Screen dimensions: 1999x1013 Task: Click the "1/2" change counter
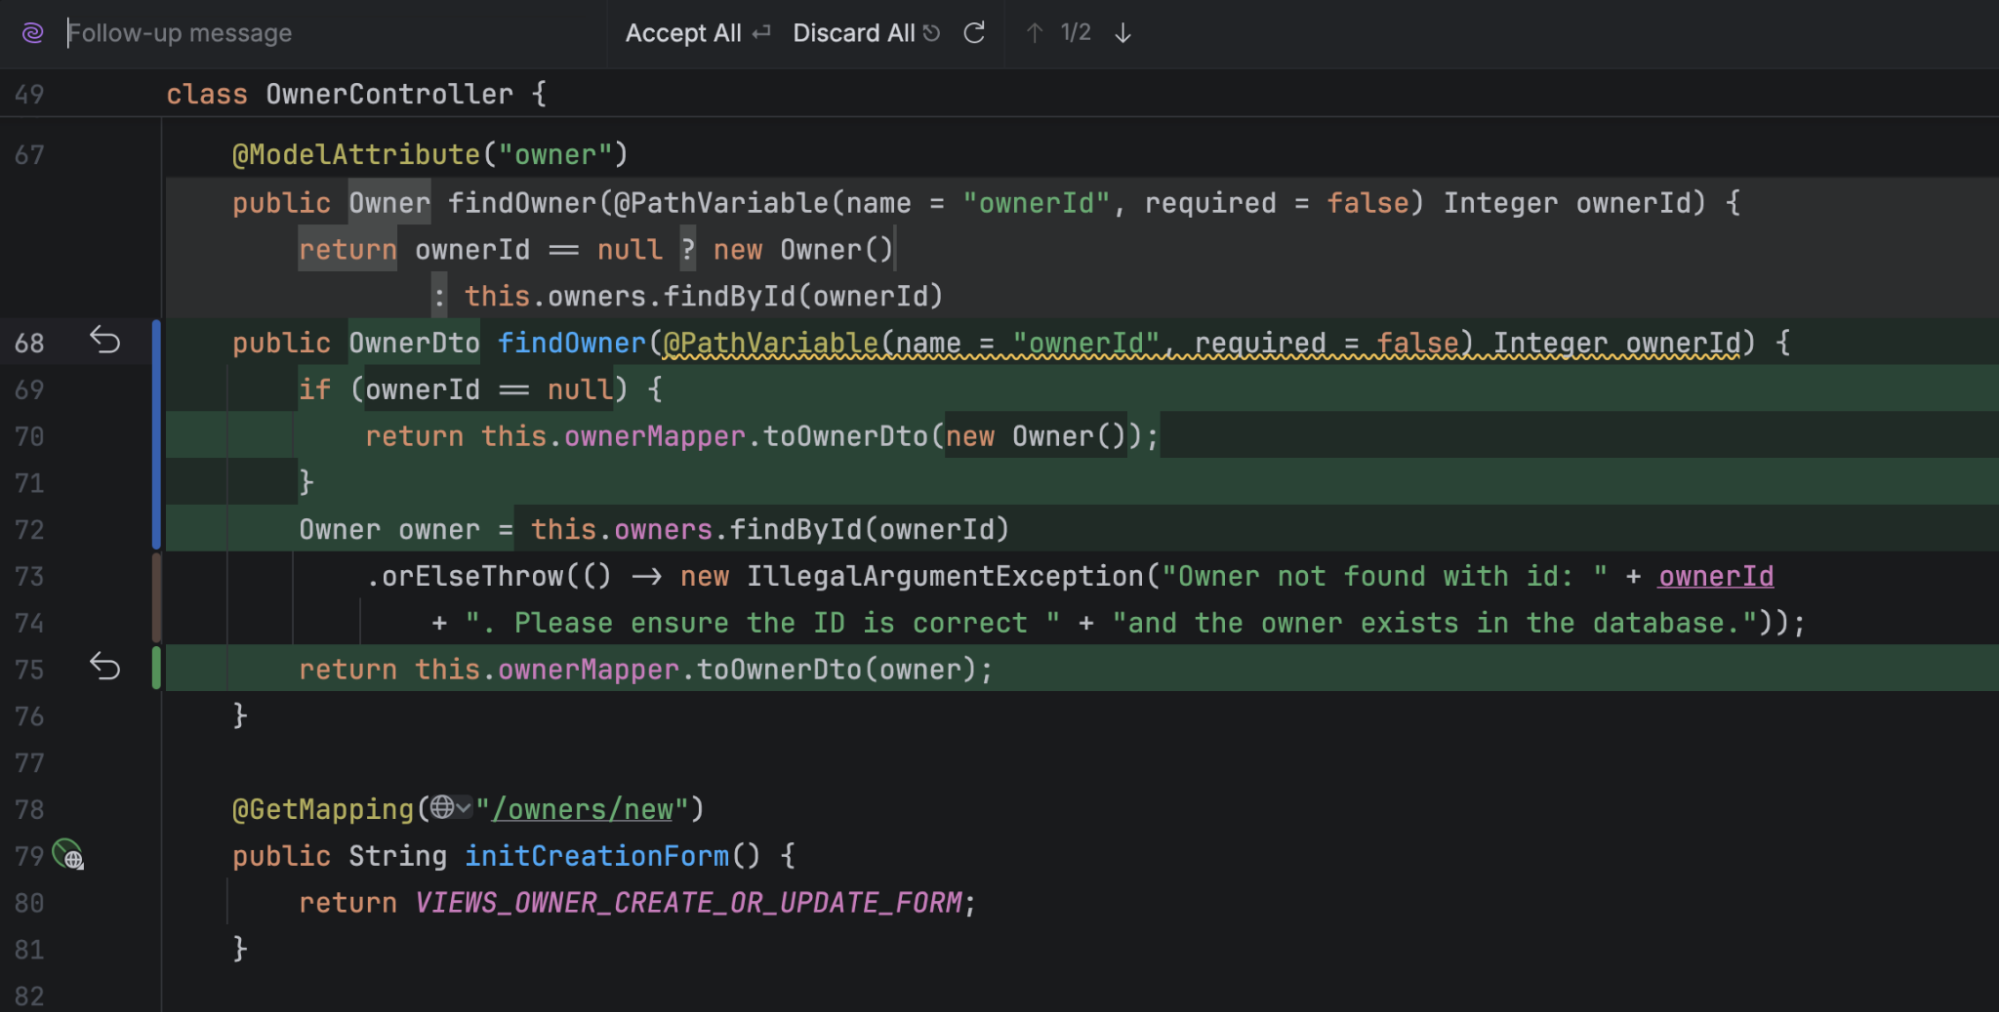coord(1076,33)
